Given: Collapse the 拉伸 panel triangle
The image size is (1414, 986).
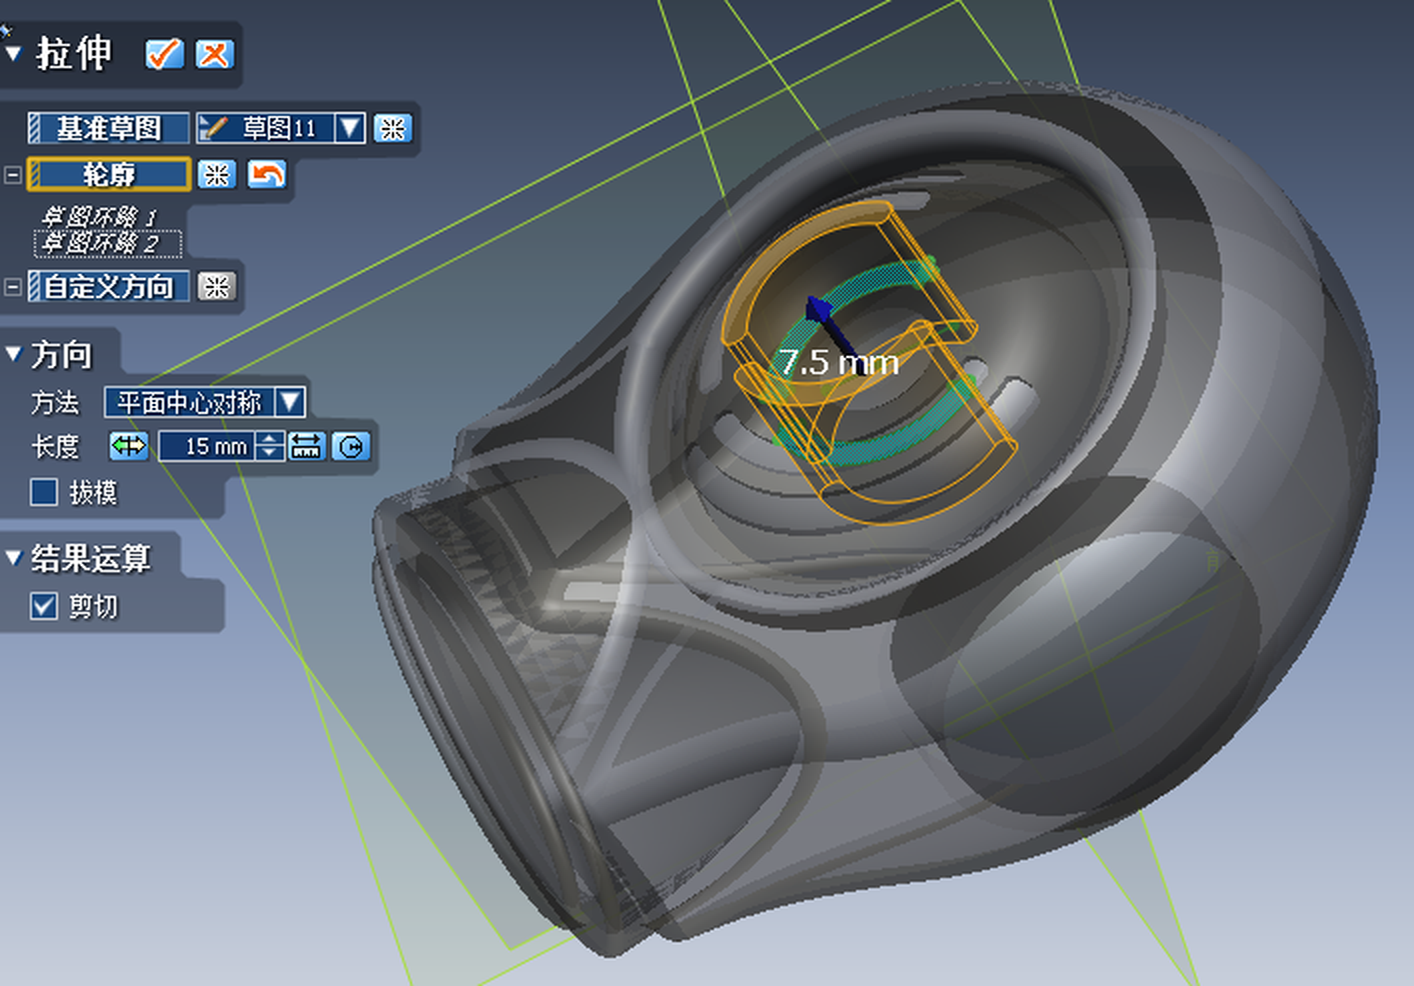Looking at the screenshot, I should click(x=13, y=53).
